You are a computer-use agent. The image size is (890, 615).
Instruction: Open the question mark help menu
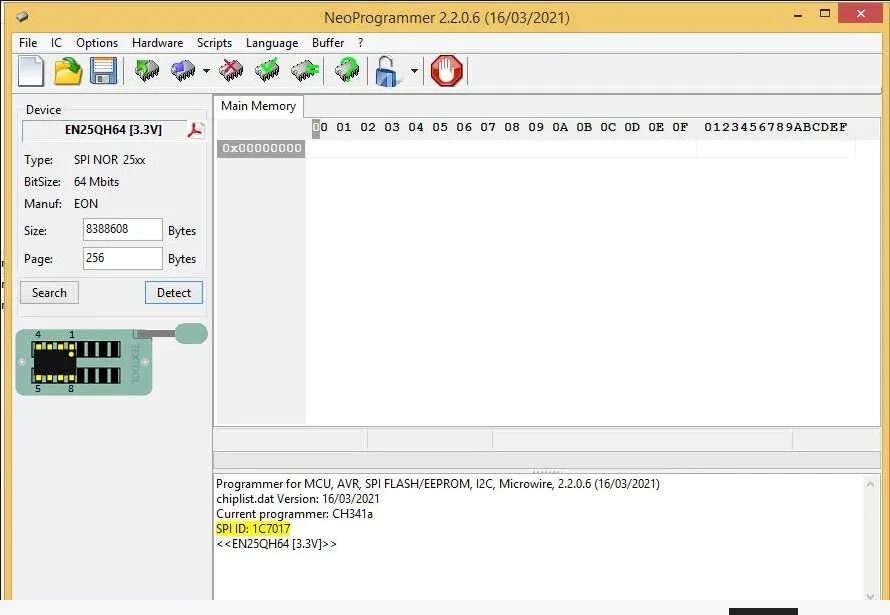(360, 43)
